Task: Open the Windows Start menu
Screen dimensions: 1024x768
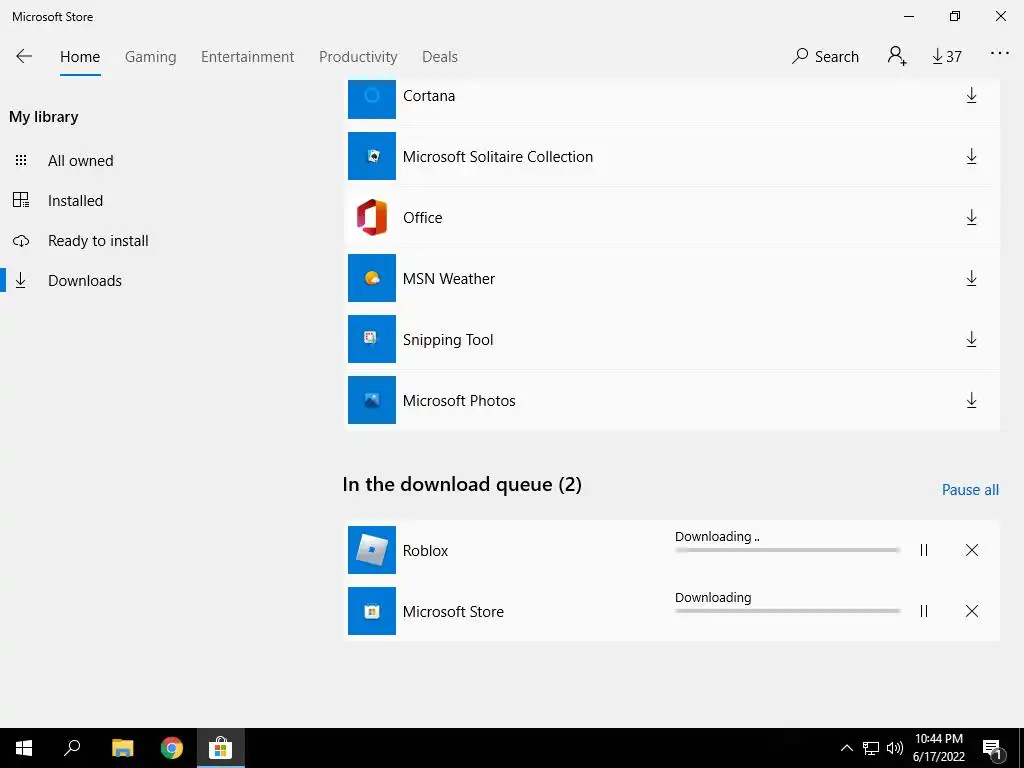Action: coord(24,748)
